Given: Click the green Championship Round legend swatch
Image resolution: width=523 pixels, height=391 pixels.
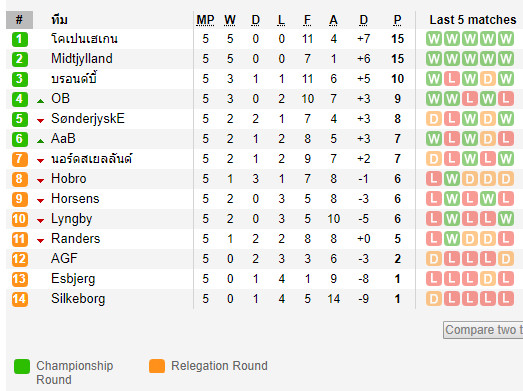Looking at the screenshot, I should point(22,366).
